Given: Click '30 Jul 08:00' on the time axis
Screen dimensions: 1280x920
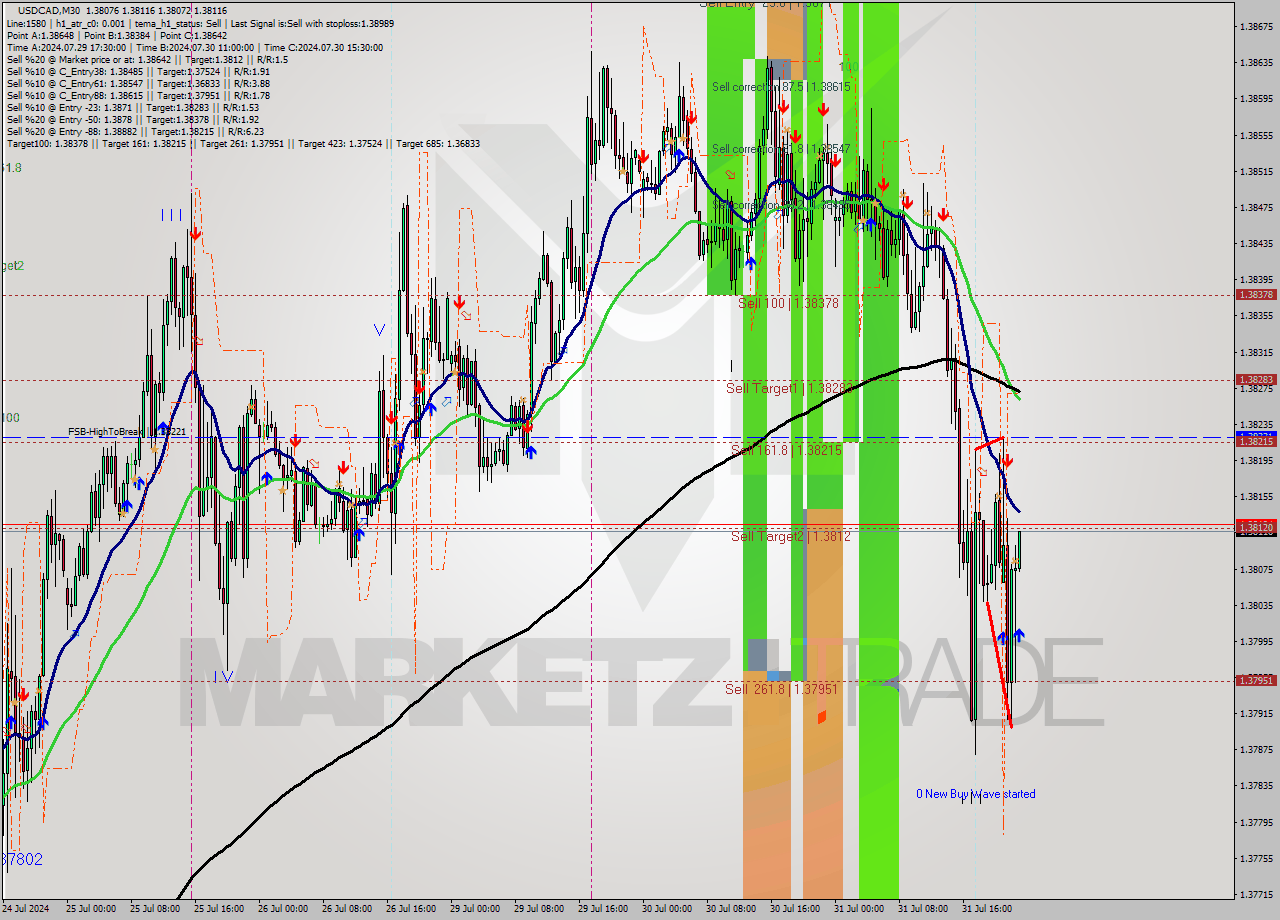Looking at the screenshot, I should [x=731, y=909].
